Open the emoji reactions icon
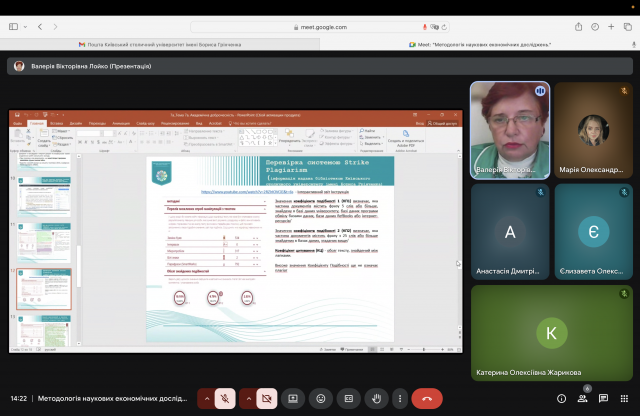Screen dimensions: 640x416 click(x=321, y=398)
